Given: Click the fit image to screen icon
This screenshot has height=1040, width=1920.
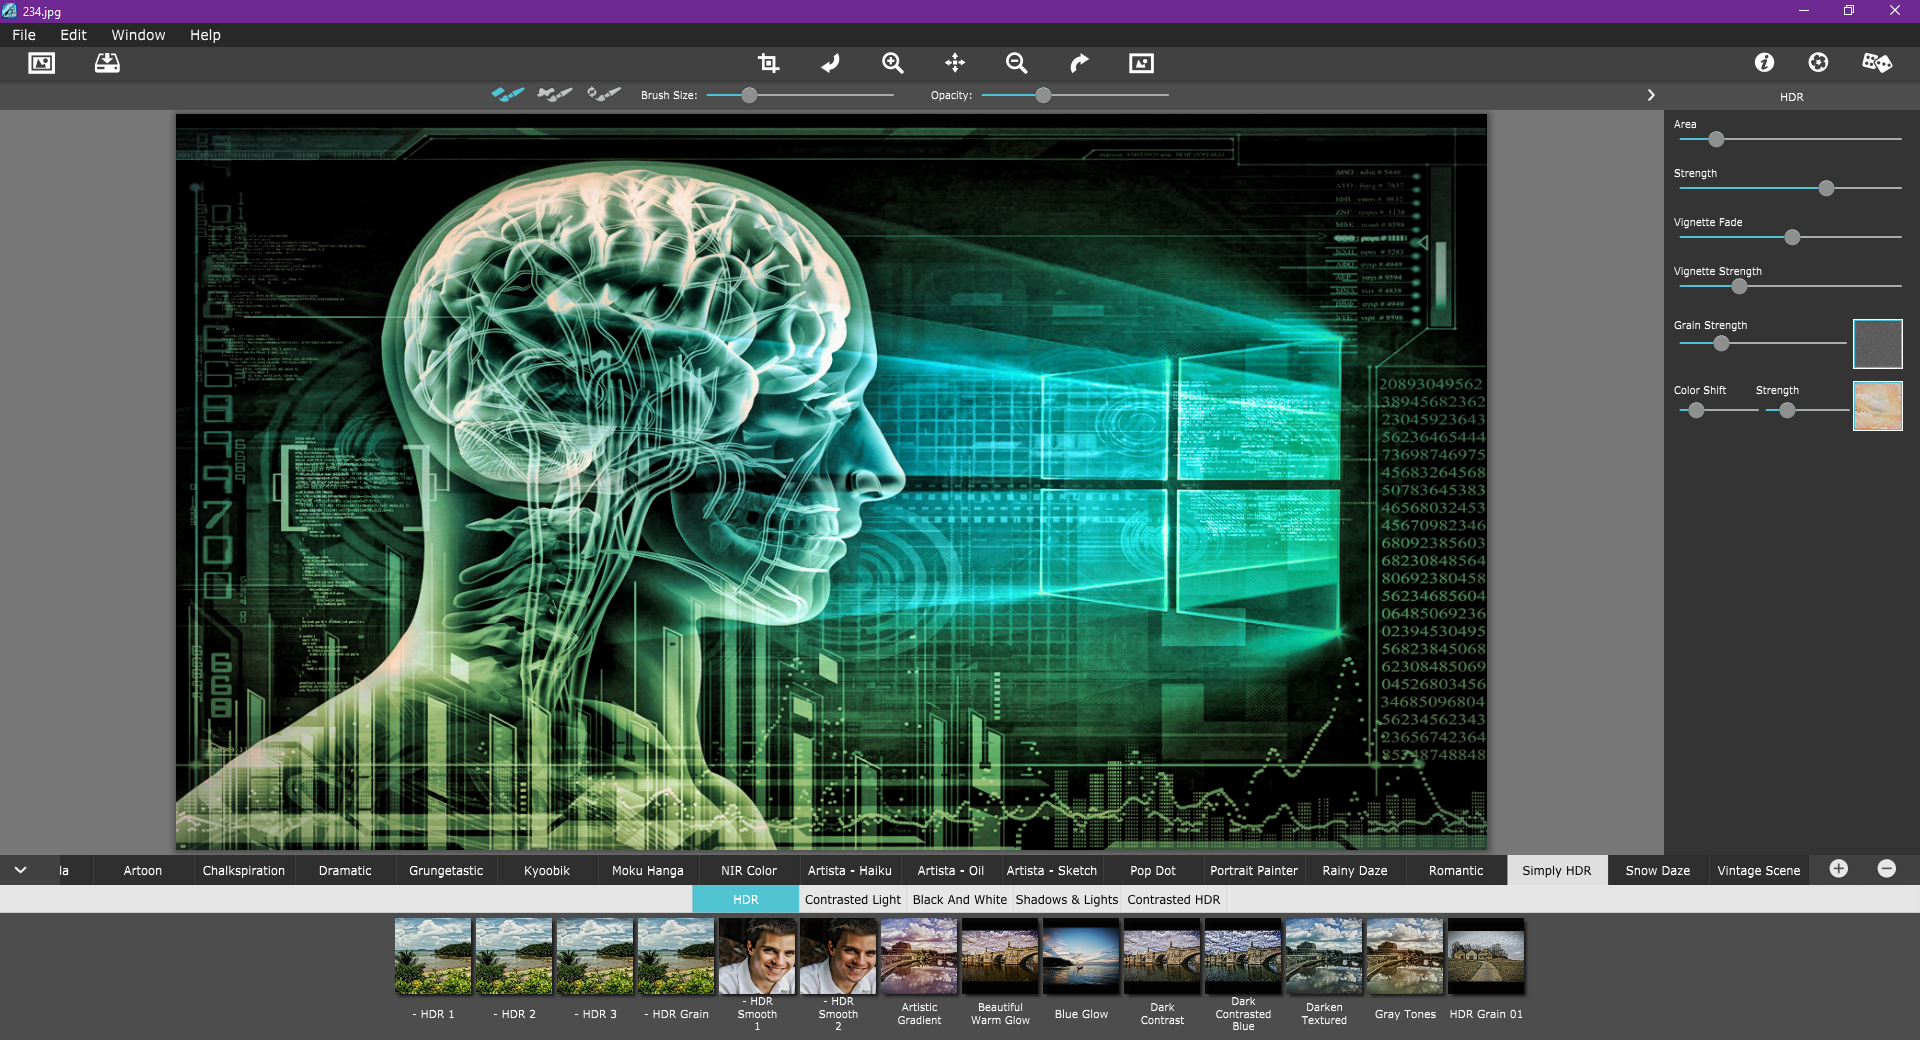Looking at the screenshot, I should (x=1141, y=63).
